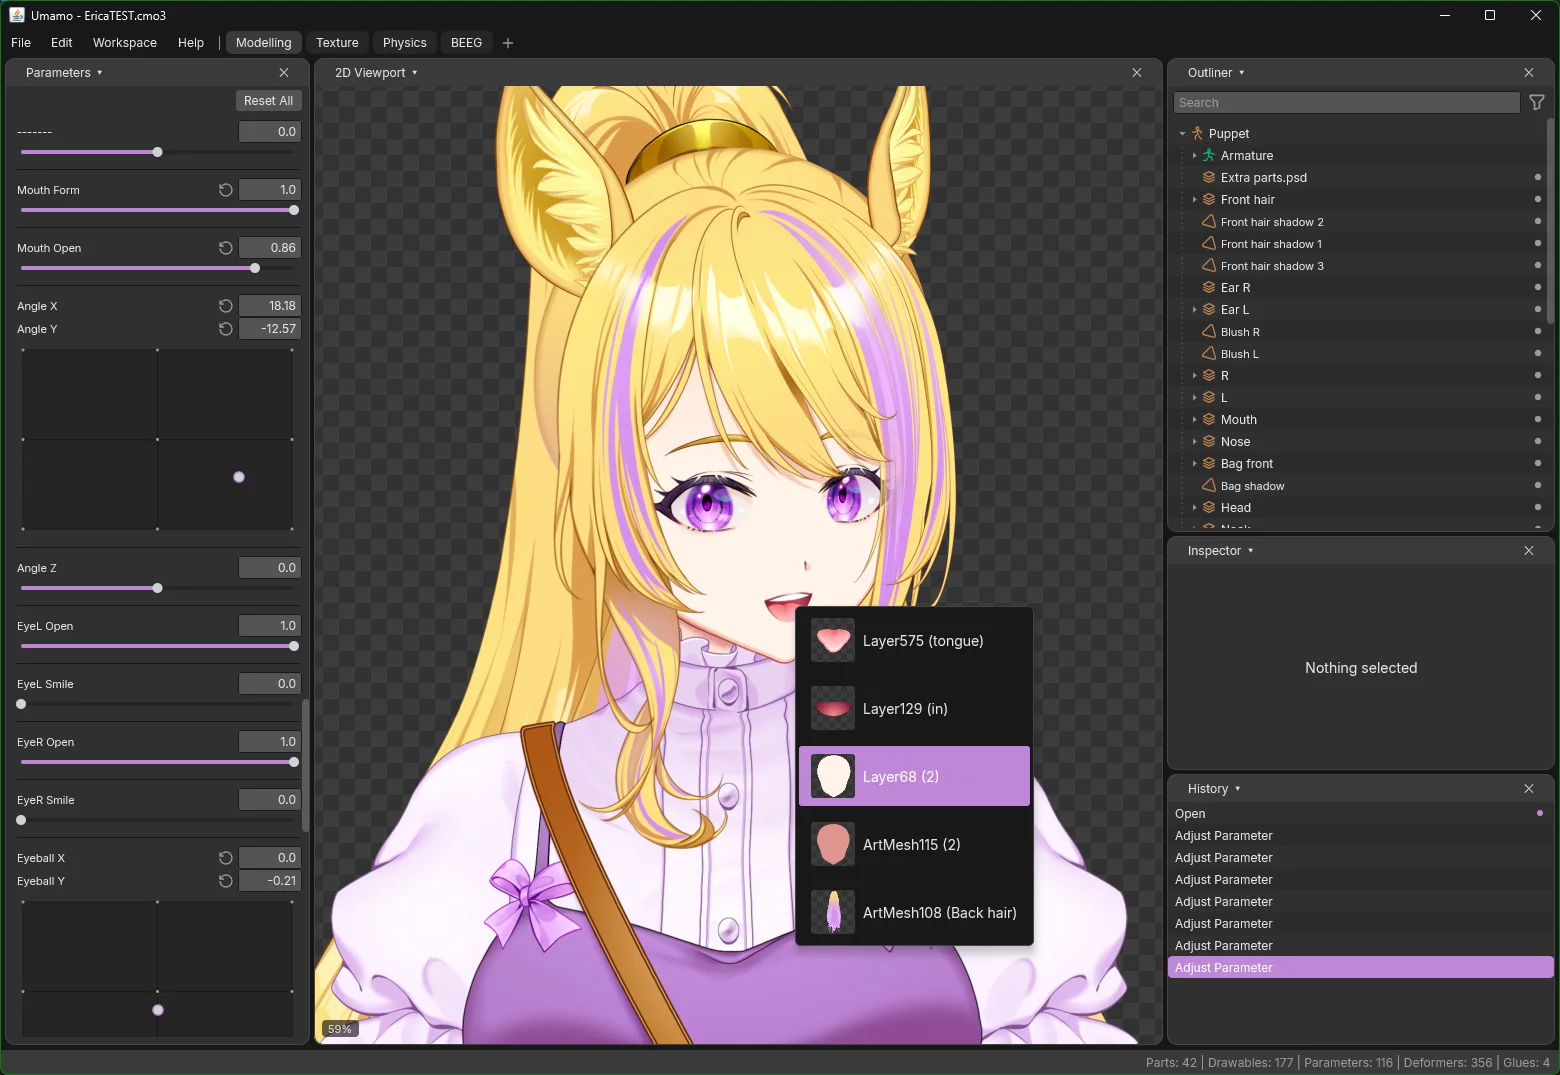The image size is (1560, 1075).
Task: Expand the Ear L group
Action: (1194, 309)
